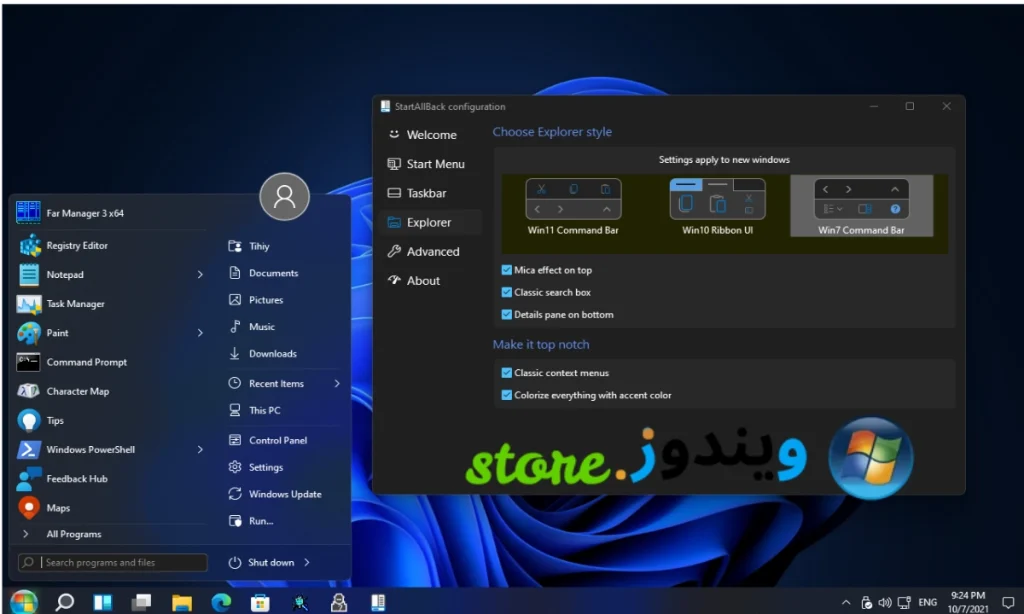Open the Maps app

click(x=58, y=508)
